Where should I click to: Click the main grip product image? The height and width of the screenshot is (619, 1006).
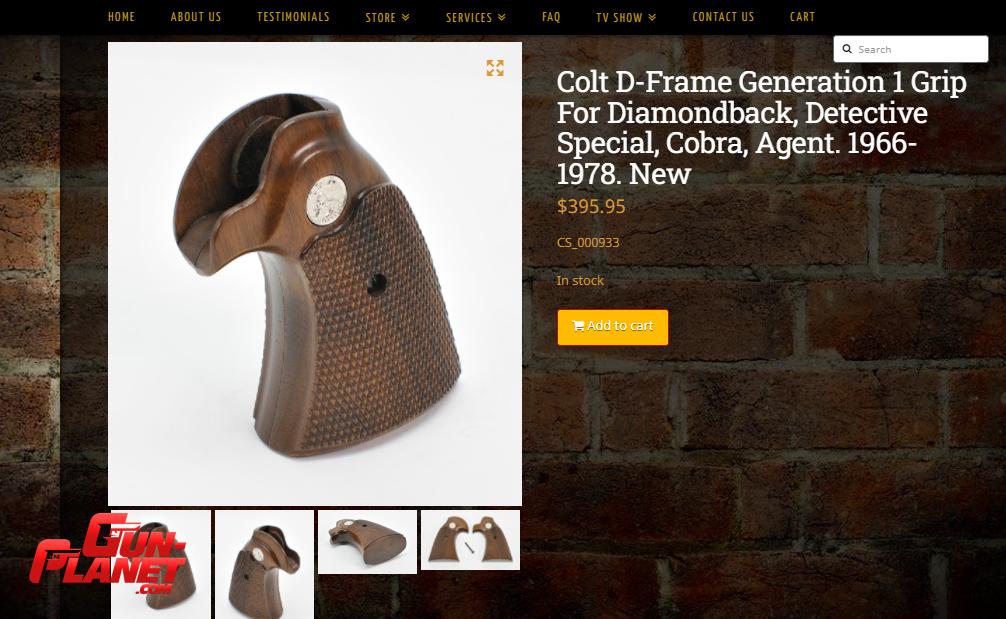coord(315,274)
